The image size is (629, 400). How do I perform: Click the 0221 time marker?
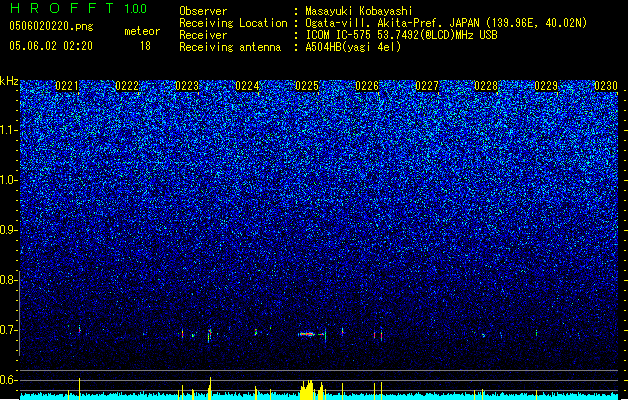click(67, 86)
